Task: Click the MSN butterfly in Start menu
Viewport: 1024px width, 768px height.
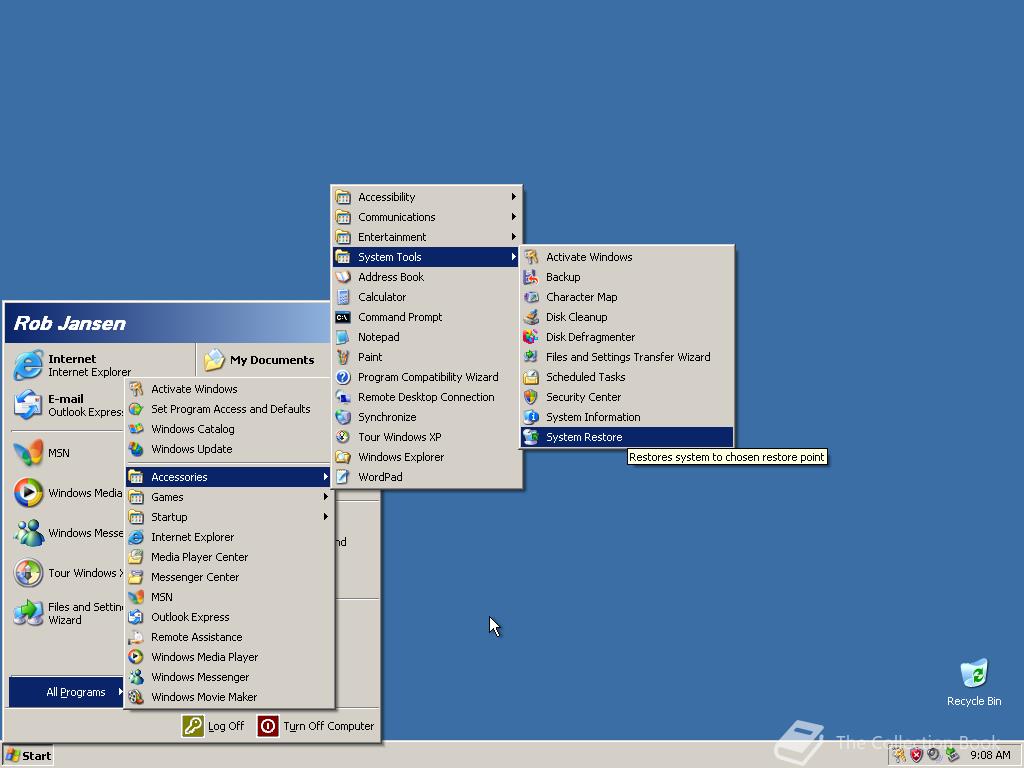Action: 28,453
